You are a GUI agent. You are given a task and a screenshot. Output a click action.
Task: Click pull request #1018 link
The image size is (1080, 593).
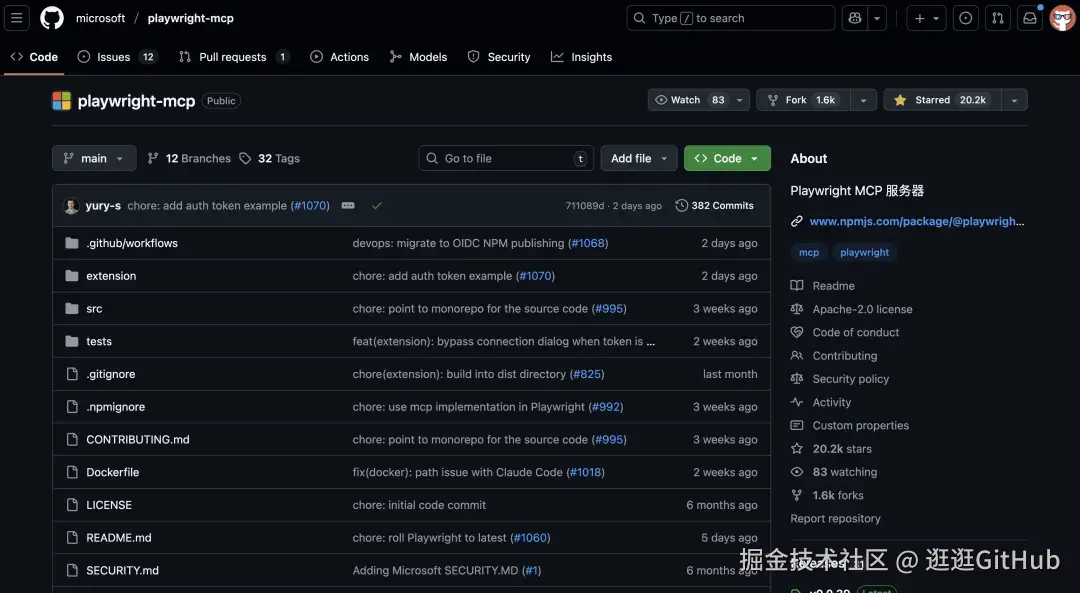[x=585, y=472]
